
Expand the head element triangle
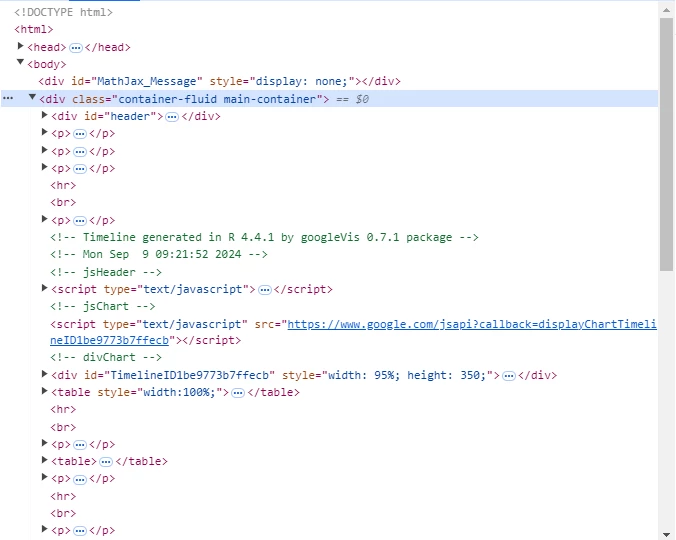[x=20, y=46]
